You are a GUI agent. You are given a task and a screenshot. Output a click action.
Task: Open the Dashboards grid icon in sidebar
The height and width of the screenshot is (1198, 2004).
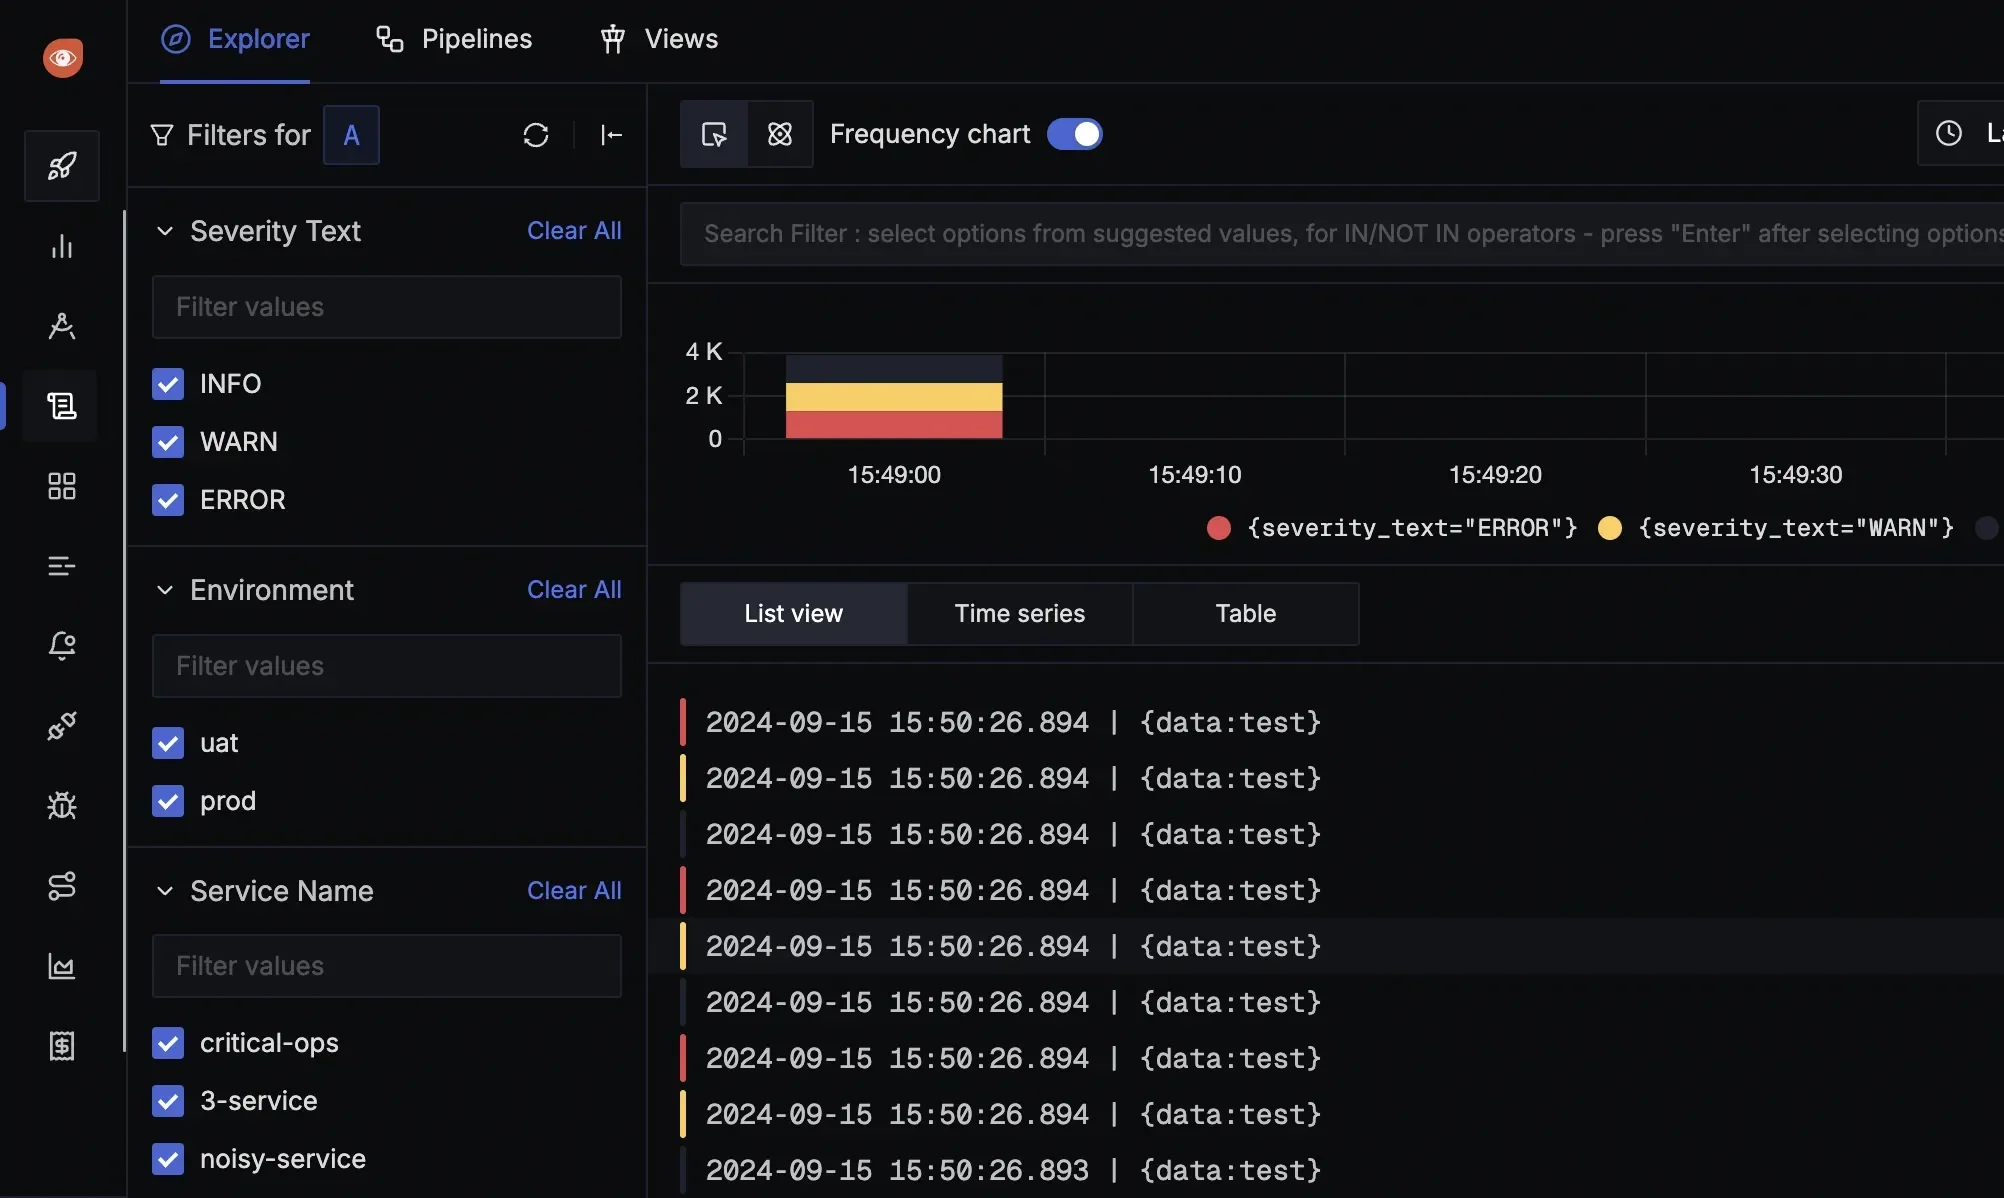pos(61,487)
